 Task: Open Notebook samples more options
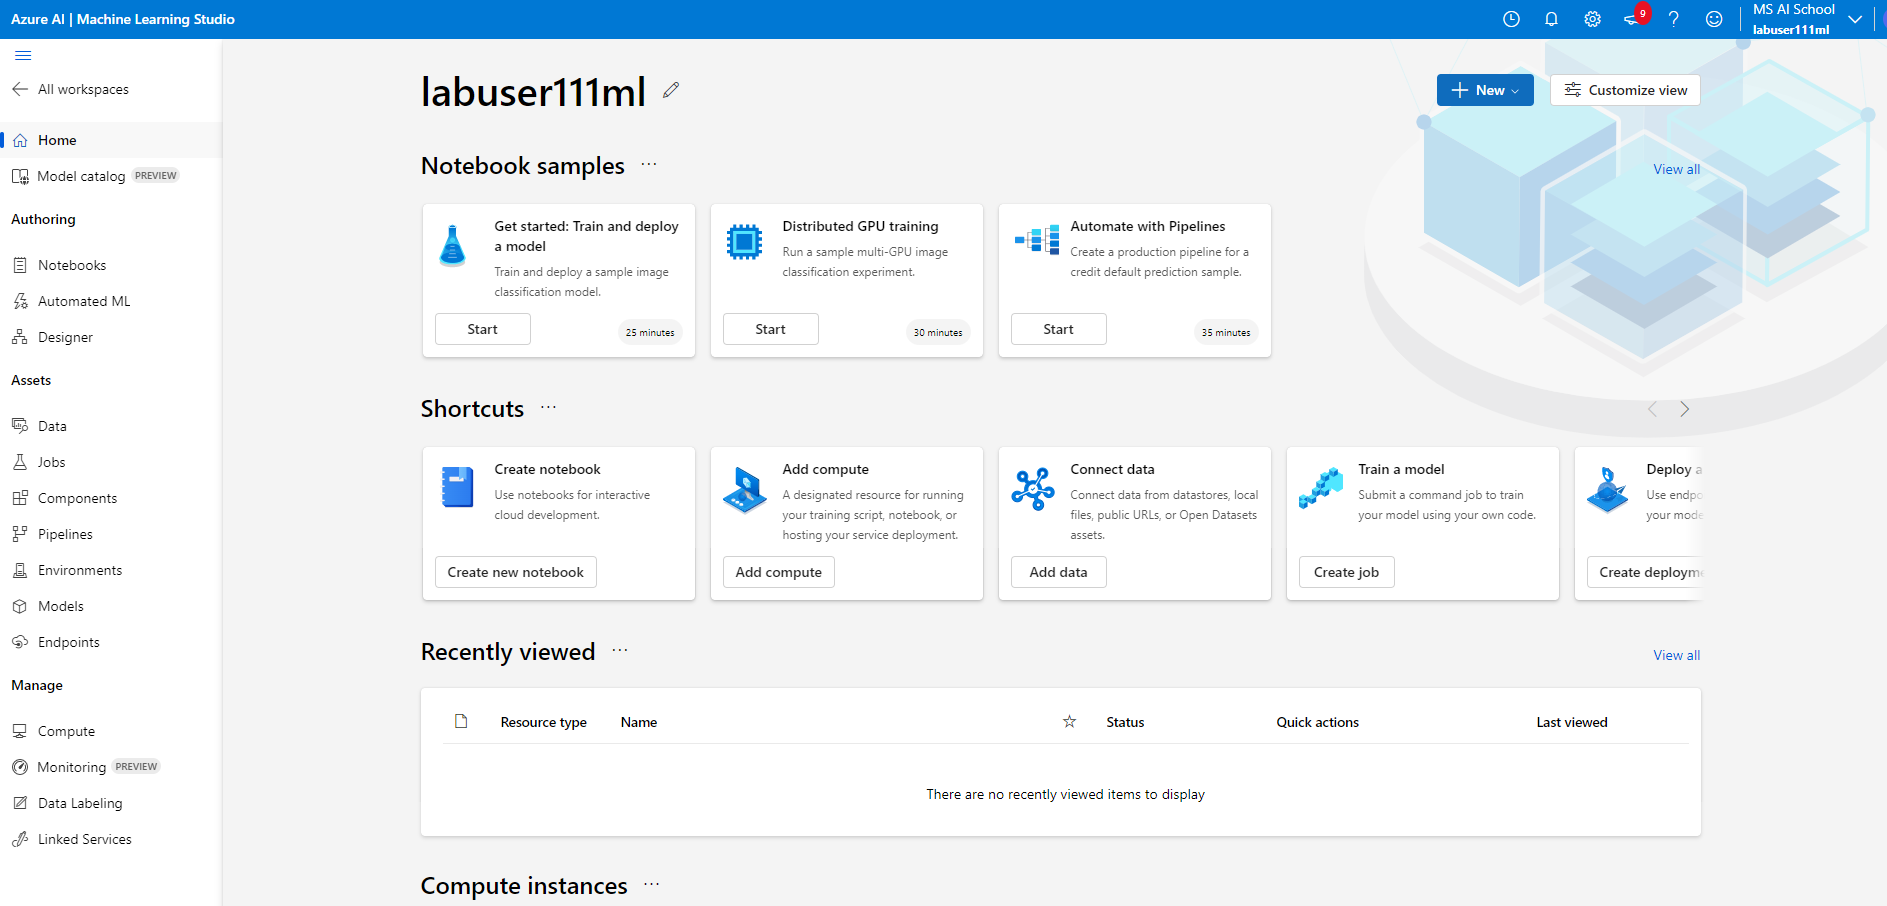[649, 165]
